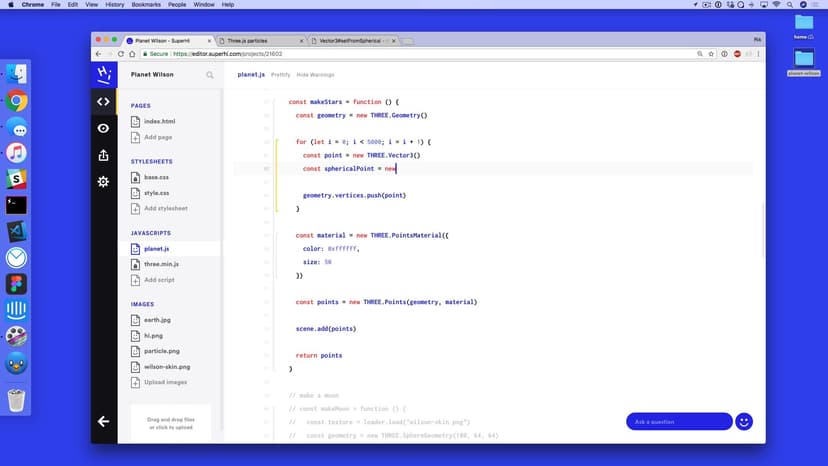The width and height of the screenshot is (828, 466).
Task: Click the share export icon in sidebar
Action: (103, 155)
